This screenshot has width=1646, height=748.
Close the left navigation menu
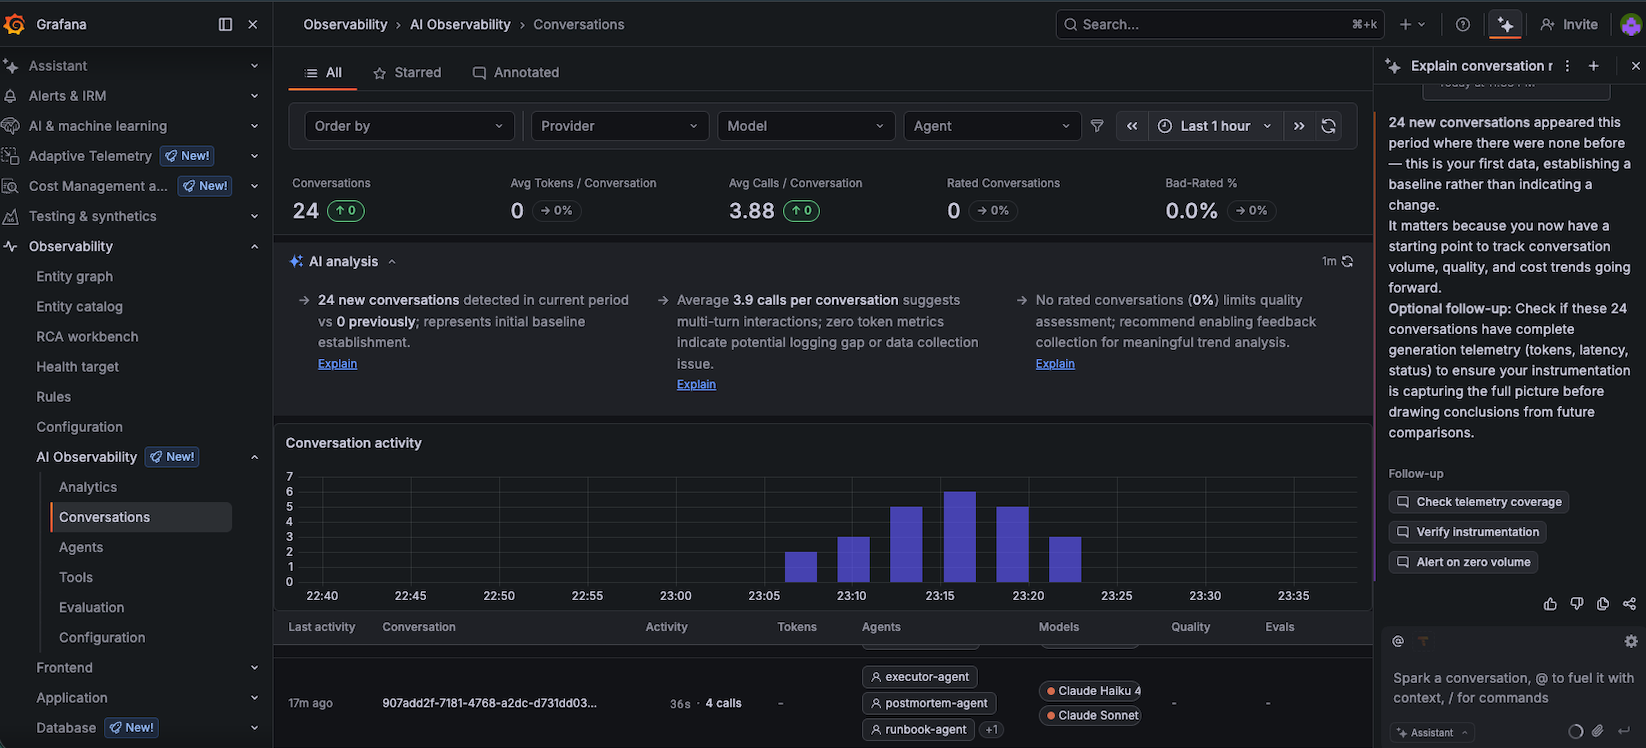(253, 24)
